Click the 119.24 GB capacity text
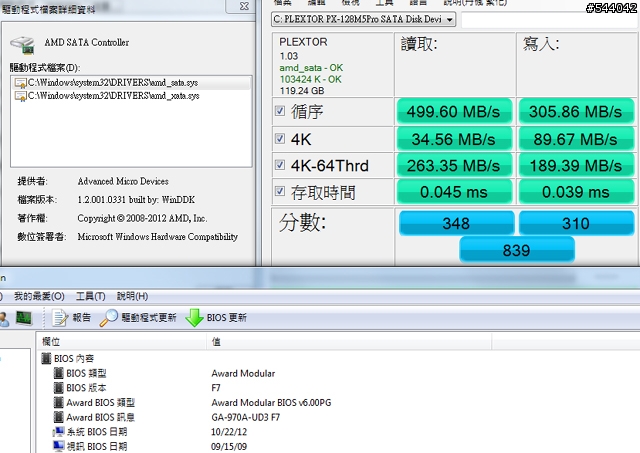This screenshot has width=640, height=453. click(302, 91)
